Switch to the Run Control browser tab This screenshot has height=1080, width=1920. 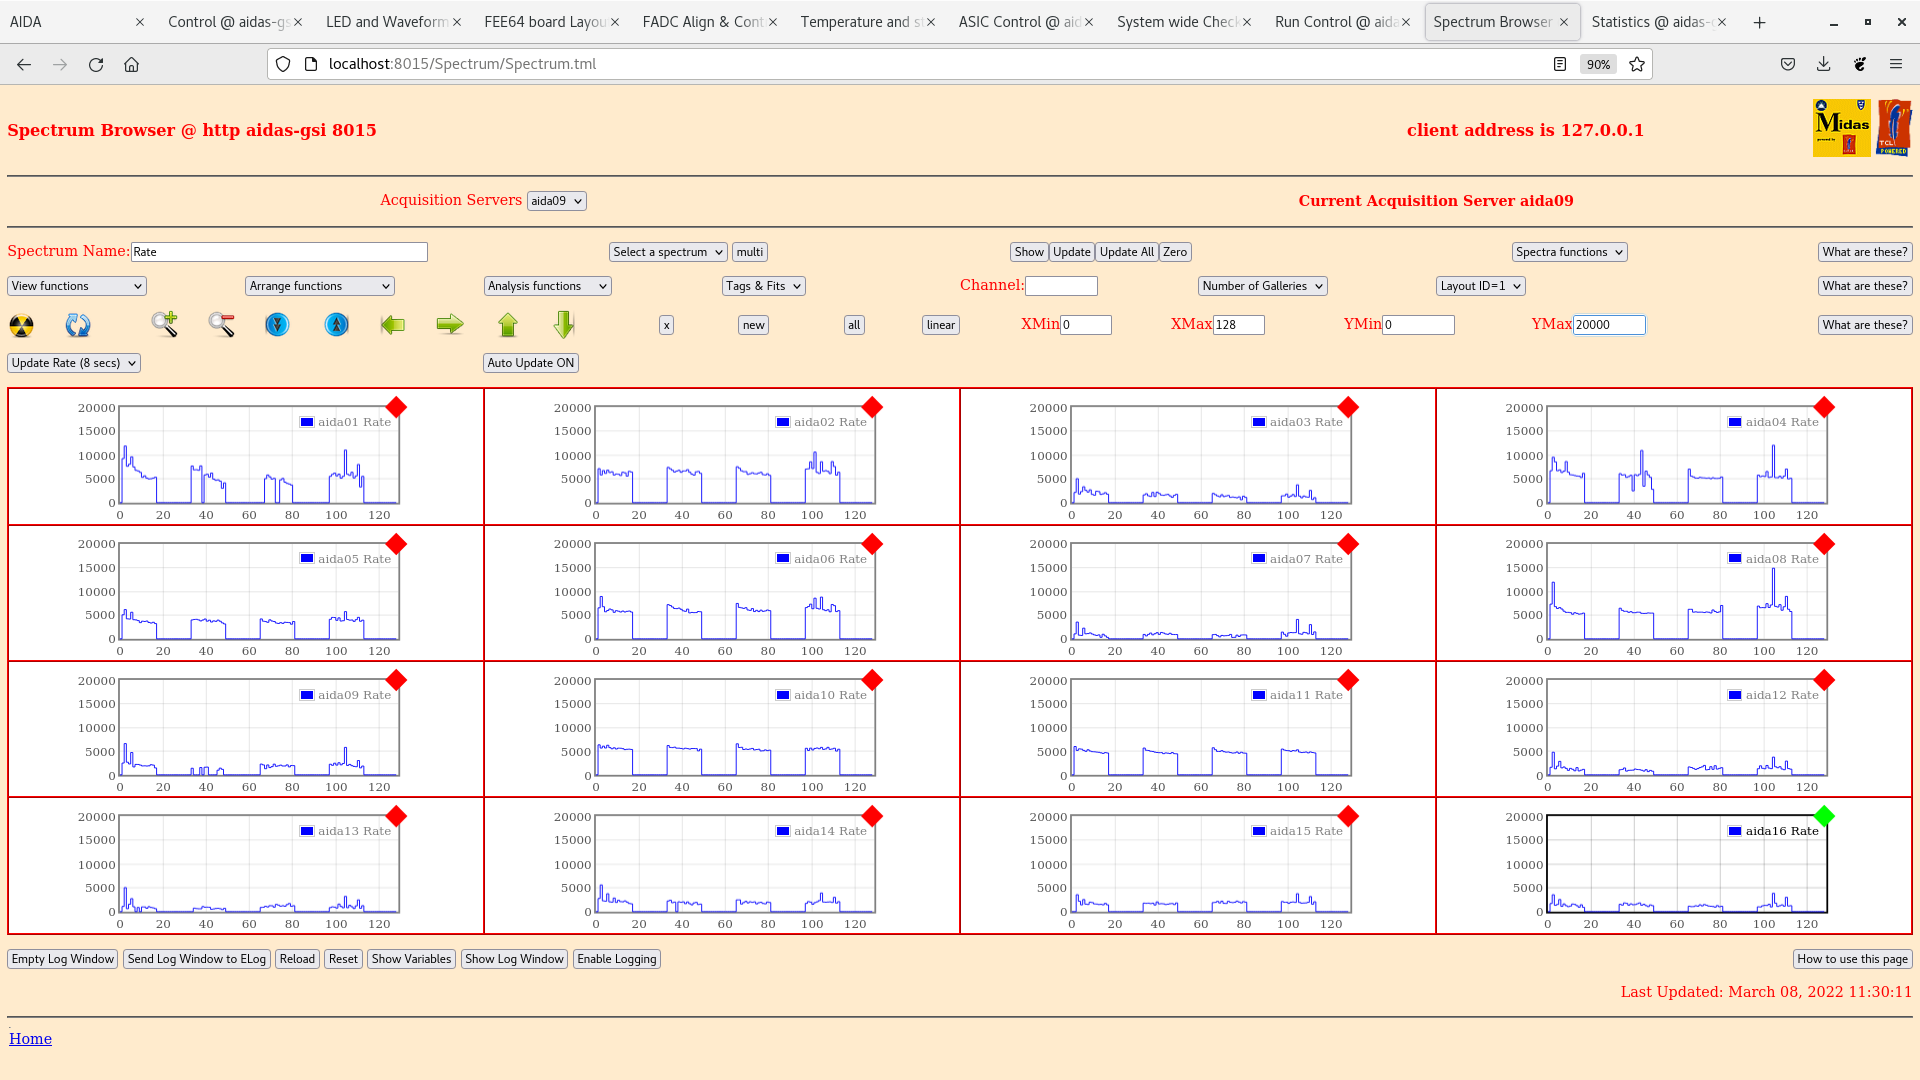[1335, 22]
